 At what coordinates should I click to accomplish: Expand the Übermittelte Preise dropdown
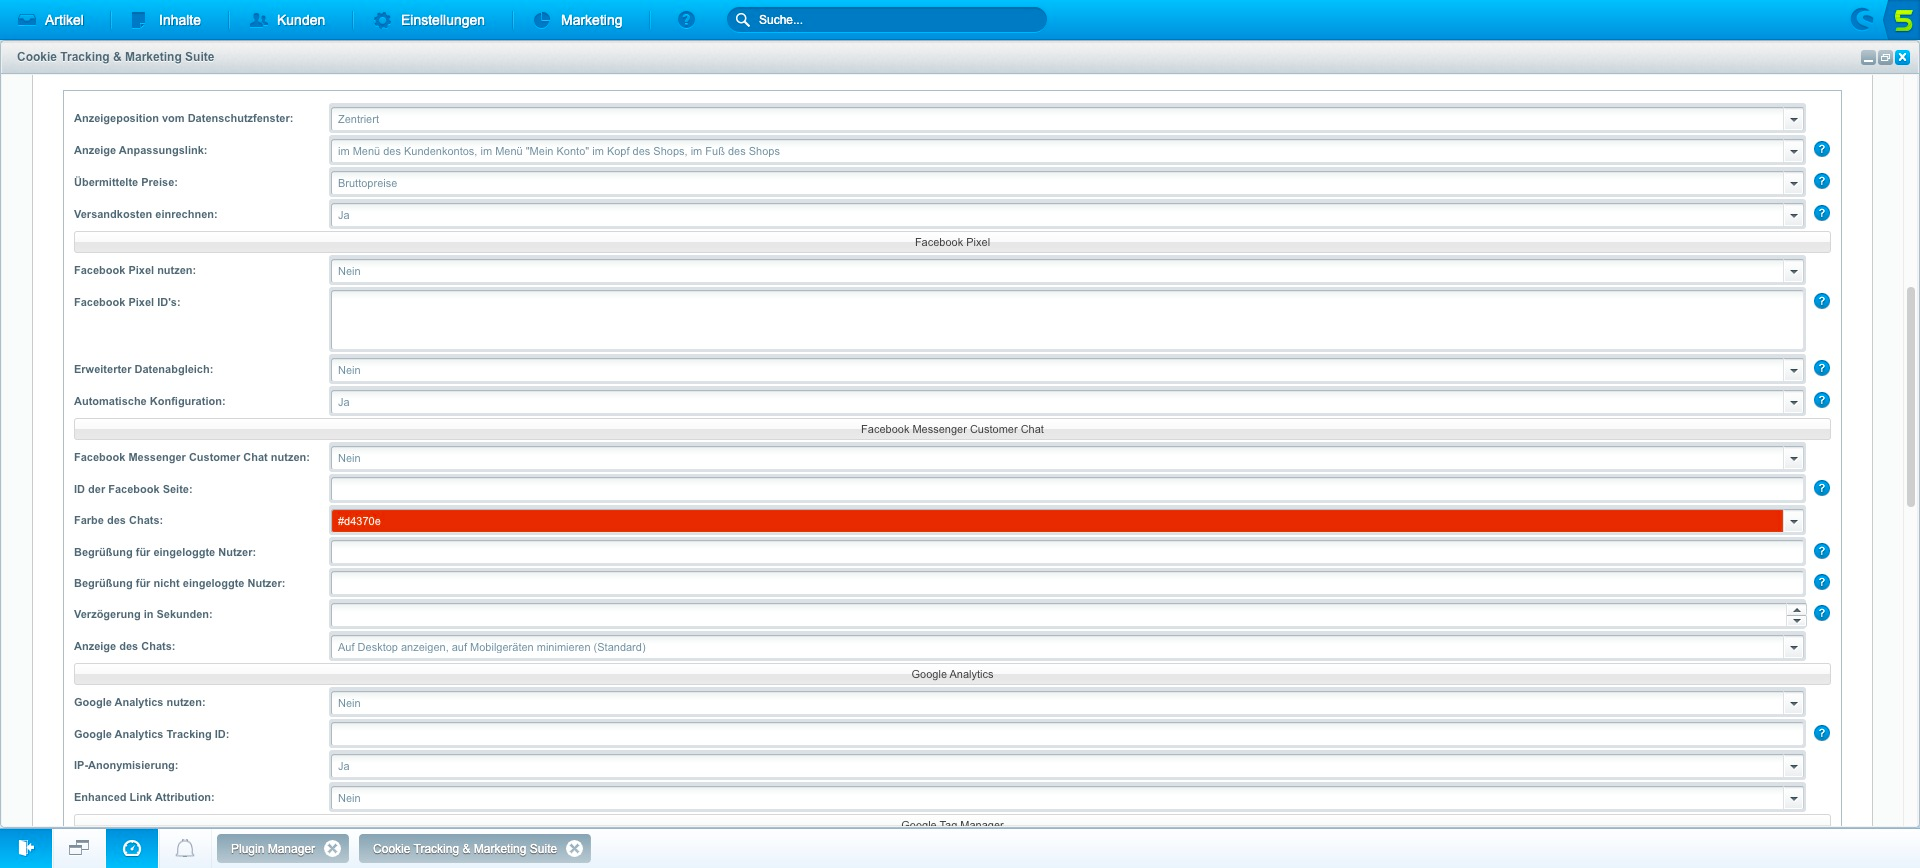1794,183
